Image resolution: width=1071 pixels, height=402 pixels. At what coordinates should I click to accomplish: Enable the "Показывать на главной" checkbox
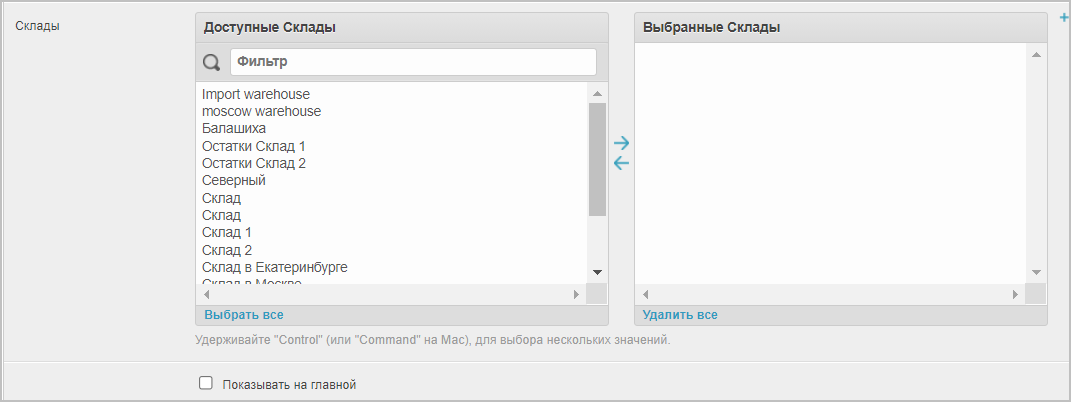click(206, 383)
